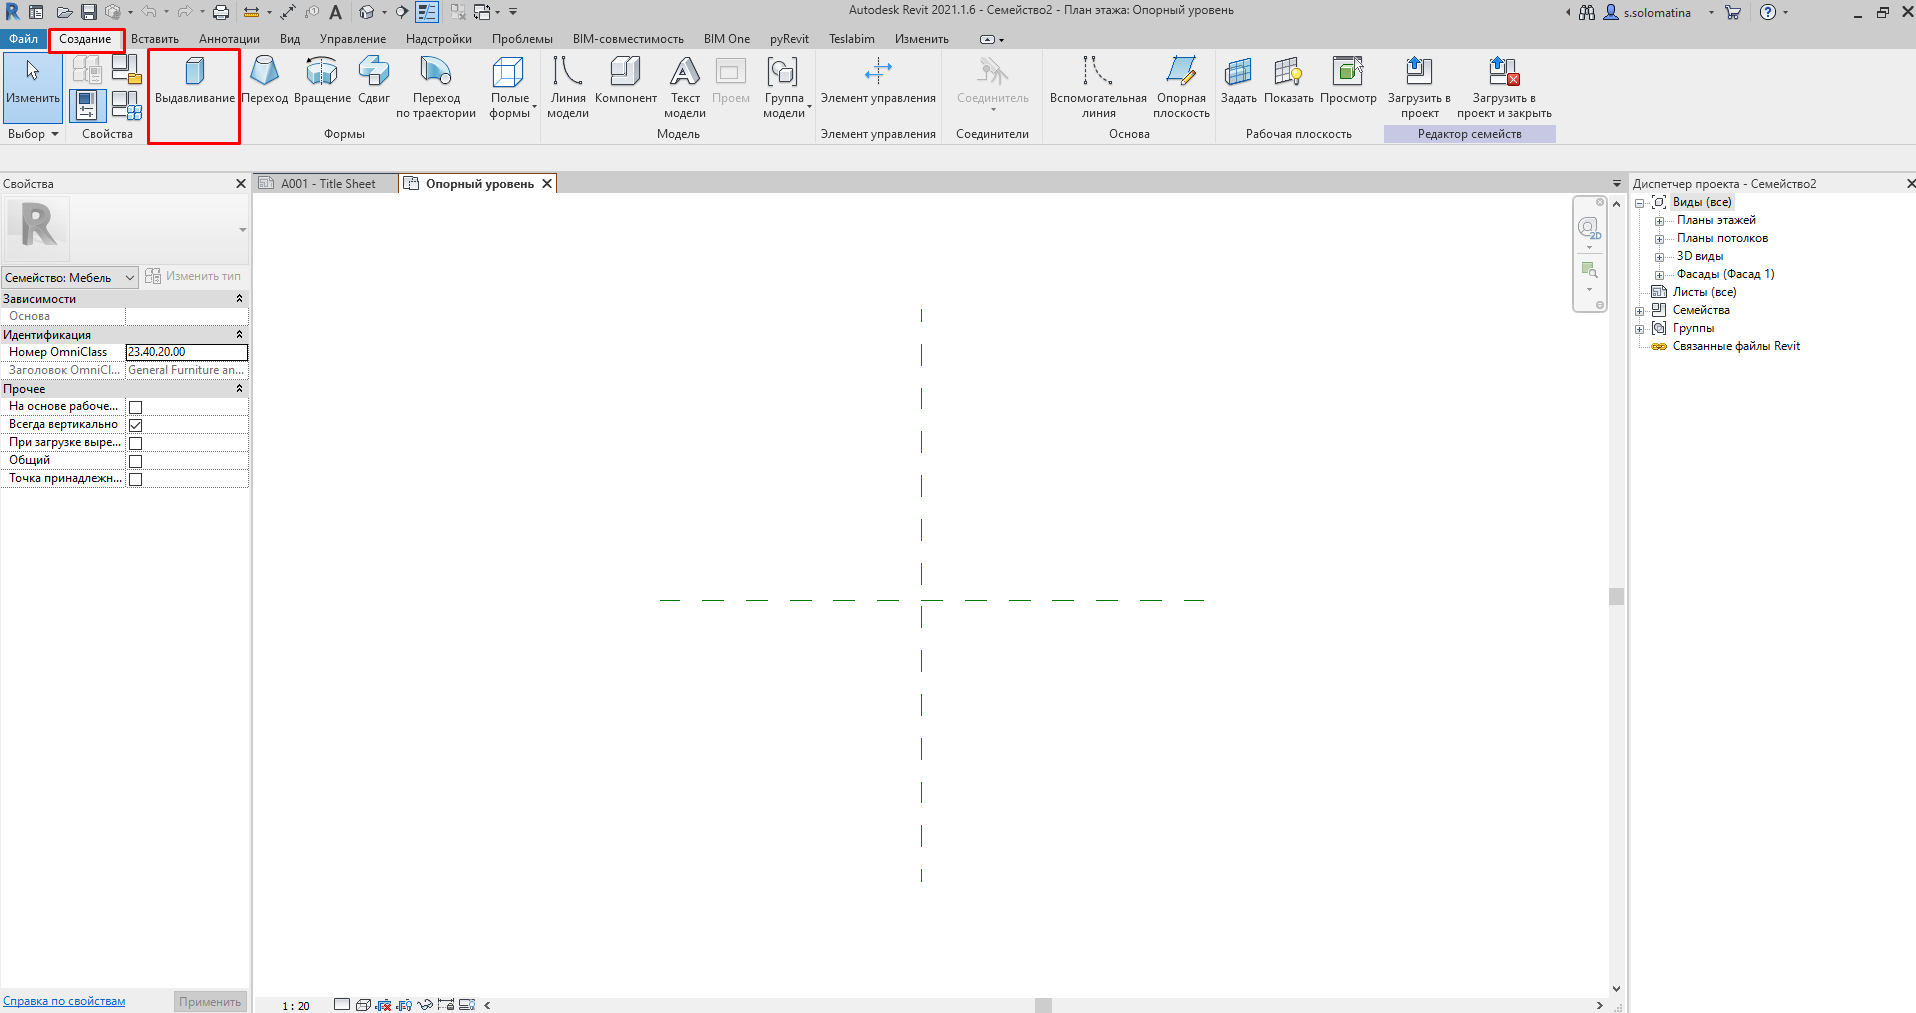The width and height of the screenshot is (1916, 1013).
Task: Click the Показать work plane button
Action: coord(1288,82)
